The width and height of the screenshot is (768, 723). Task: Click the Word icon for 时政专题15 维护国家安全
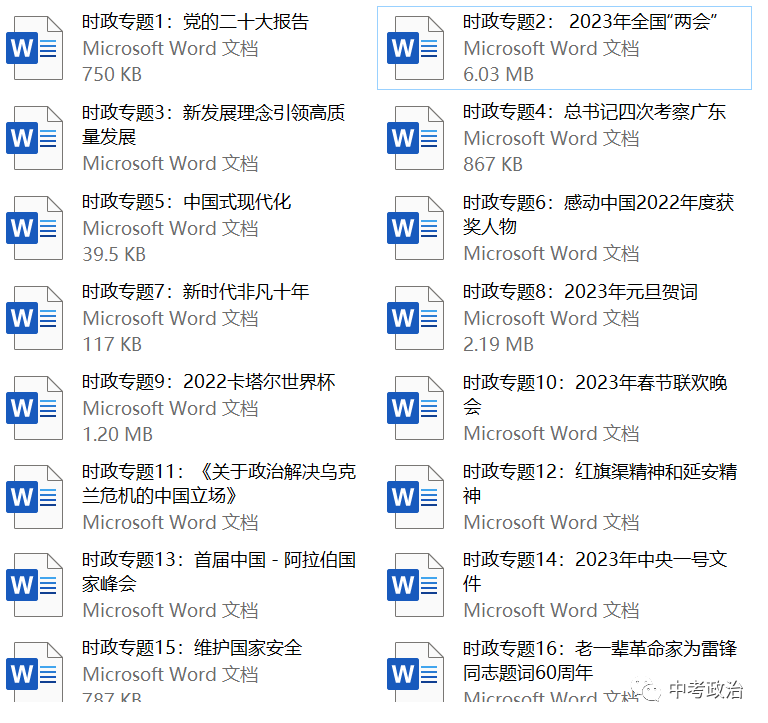34,672
